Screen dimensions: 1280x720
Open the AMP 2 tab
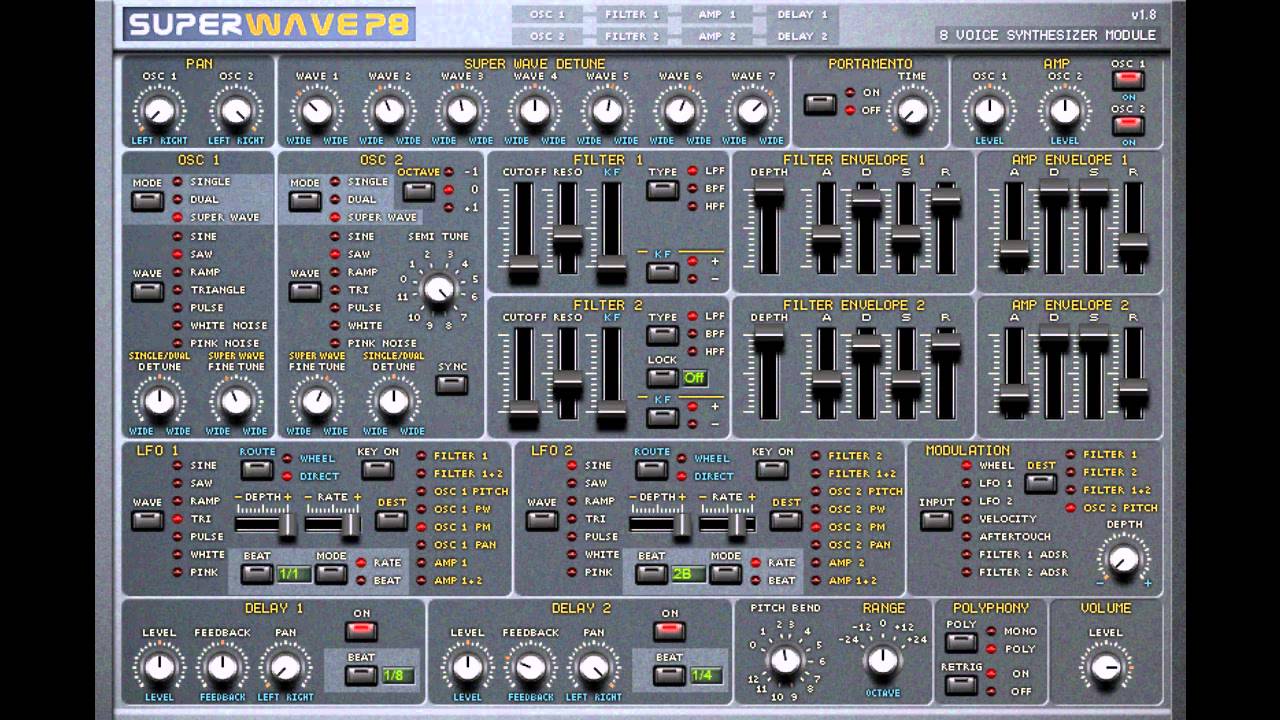tap(717, 36)
